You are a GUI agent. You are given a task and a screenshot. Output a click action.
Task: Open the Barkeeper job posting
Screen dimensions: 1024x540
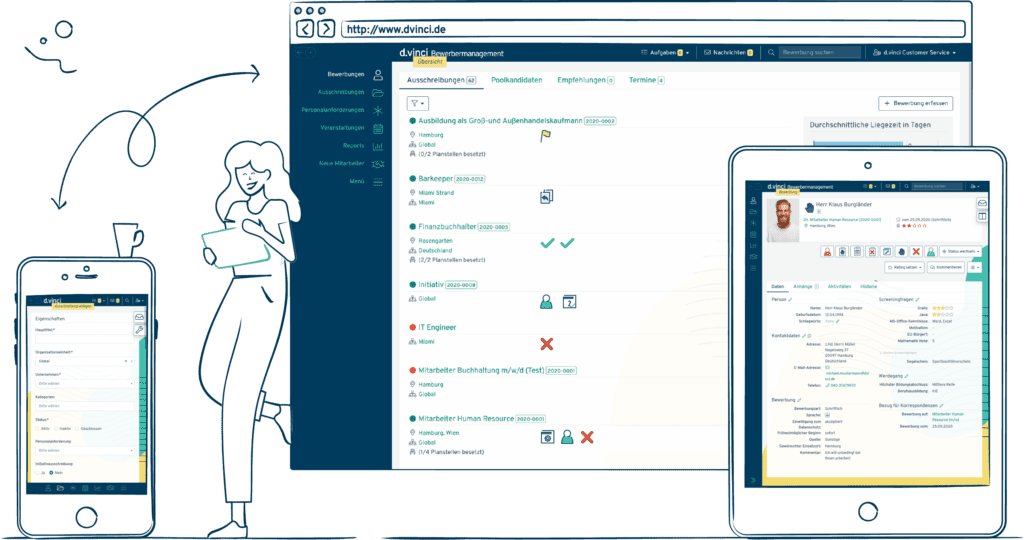tap(436, 178)
